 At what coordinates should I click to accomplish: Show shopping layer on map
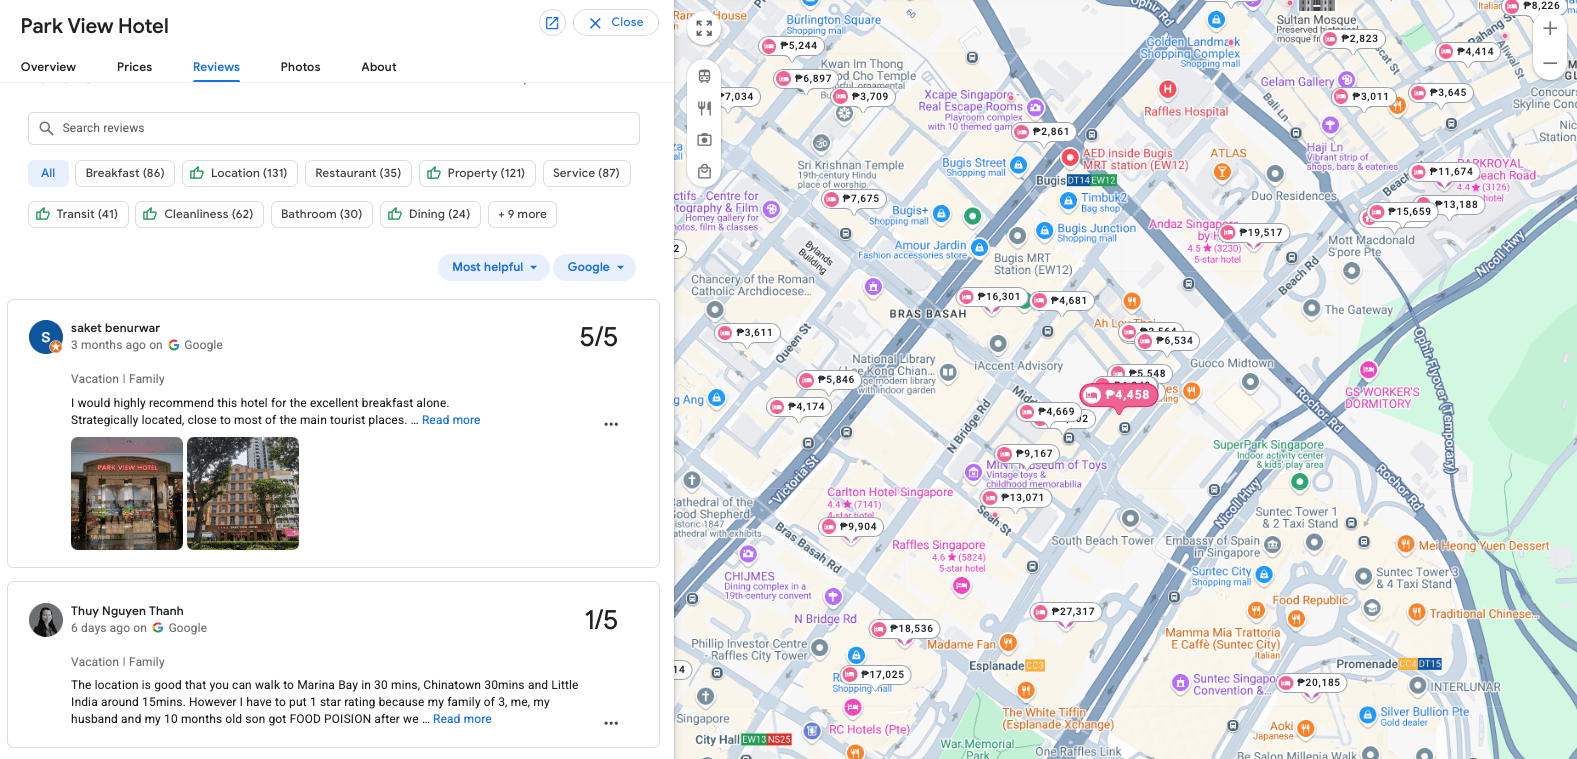704,171
